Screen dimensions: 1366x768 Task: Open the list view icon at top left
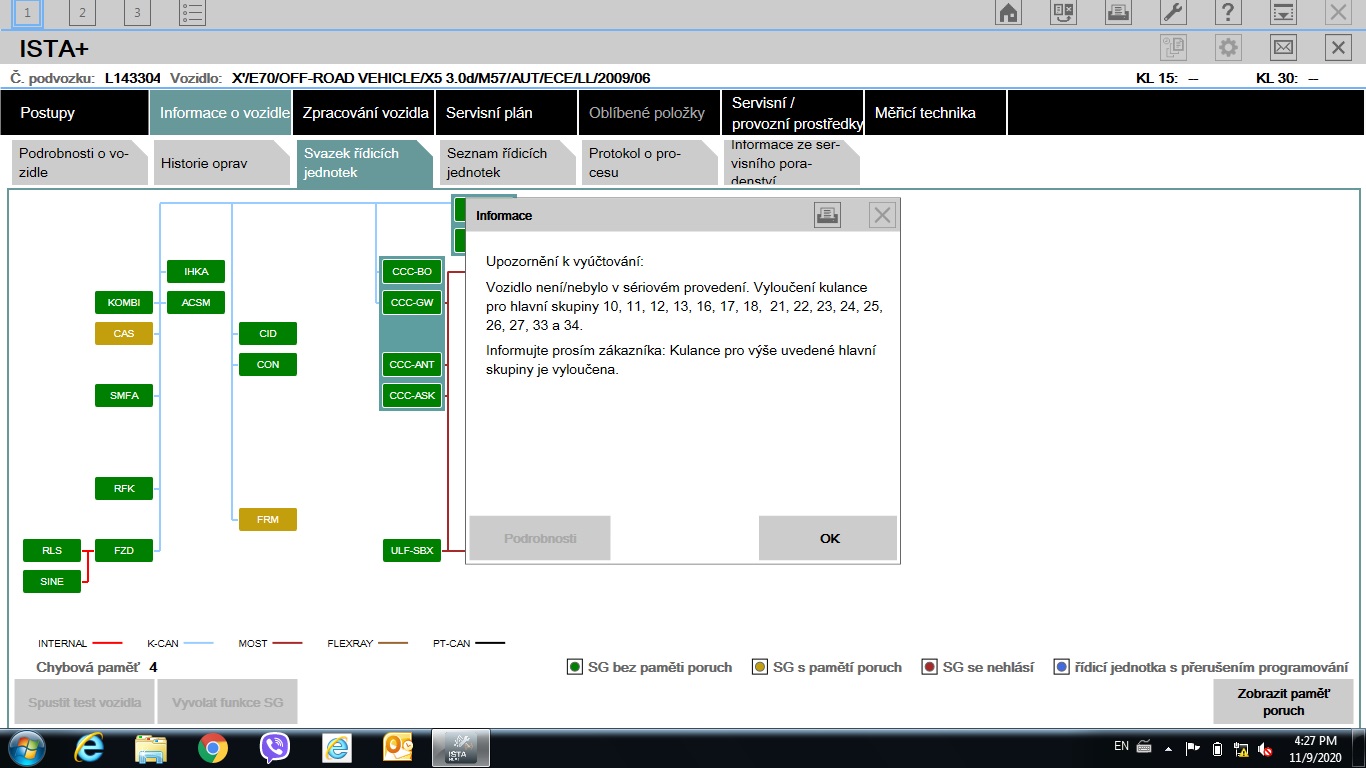pos(193,13)
